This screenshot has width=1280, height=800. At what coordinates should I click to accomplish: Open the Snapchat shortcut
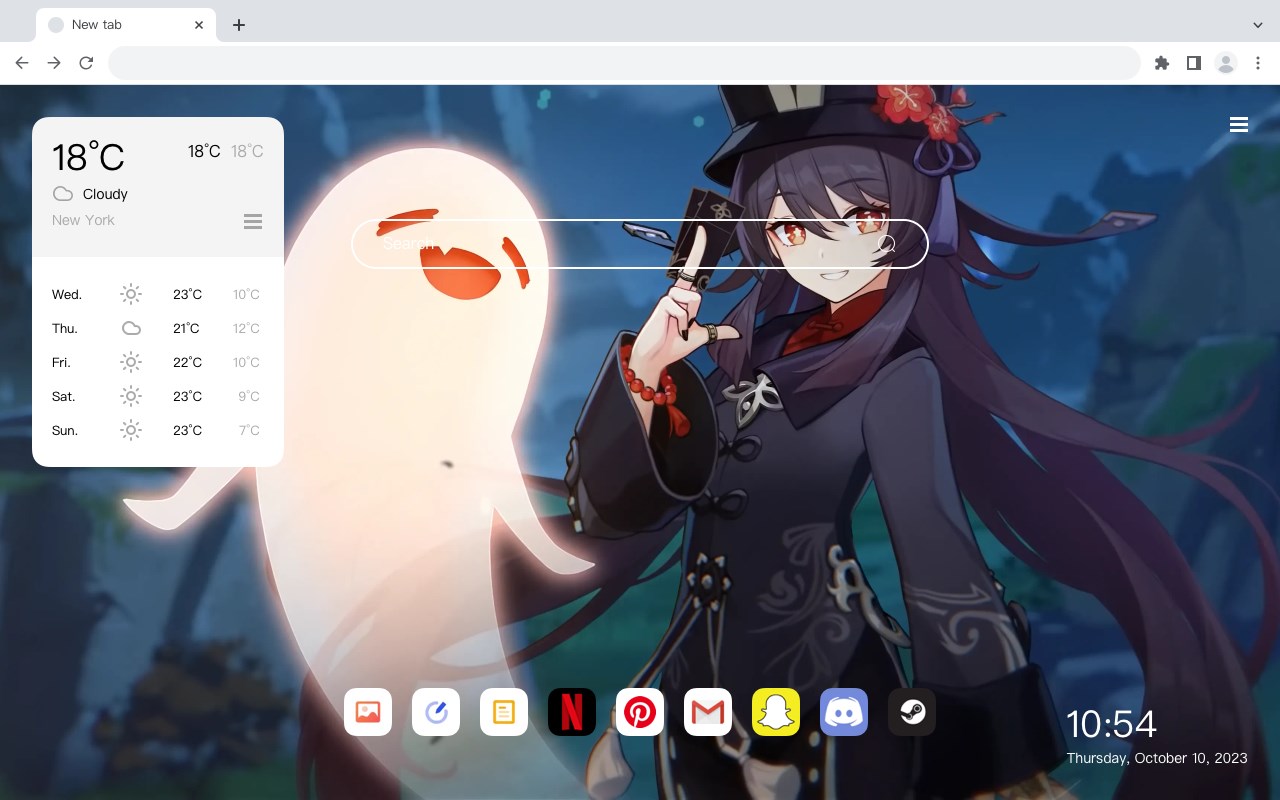[776, 712]
